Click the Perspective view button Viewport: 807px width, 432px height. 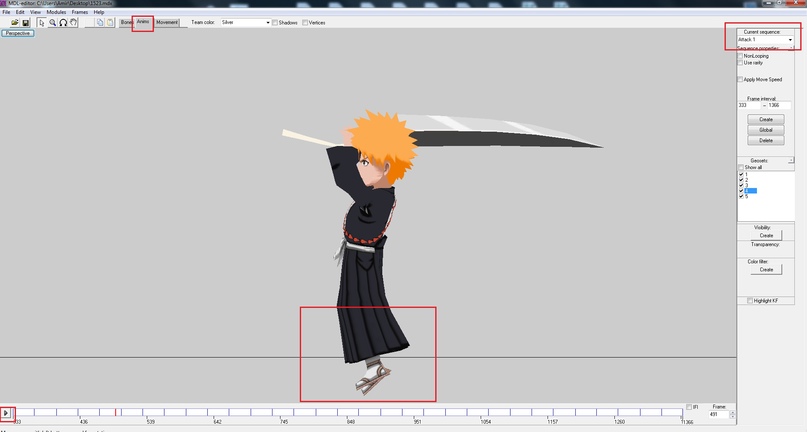[18, 33]
